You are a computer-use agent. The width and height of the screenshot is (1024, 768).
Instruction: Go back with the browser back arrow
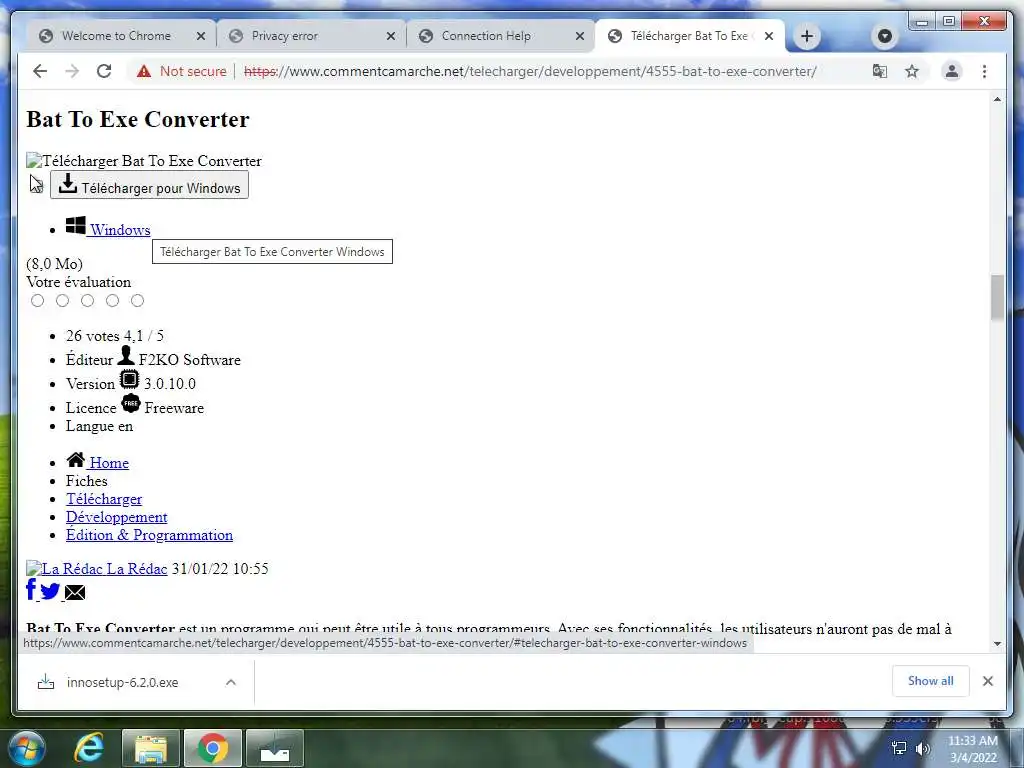40,71
